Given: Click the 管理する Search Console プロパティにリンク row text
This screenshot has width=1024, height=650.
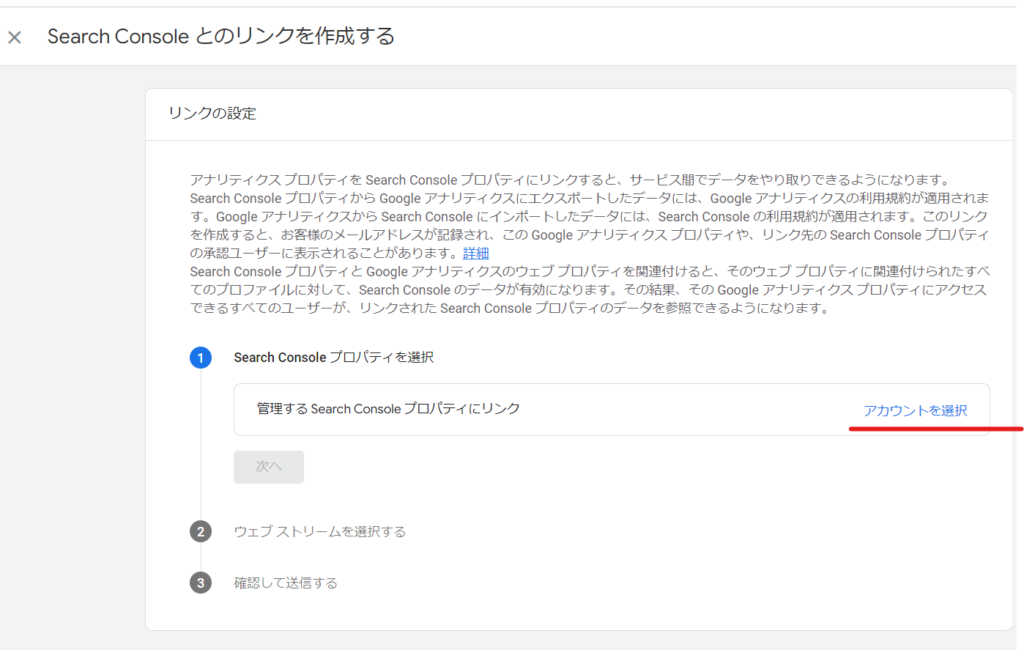Looking at the screenshot, I should [389, 409].
